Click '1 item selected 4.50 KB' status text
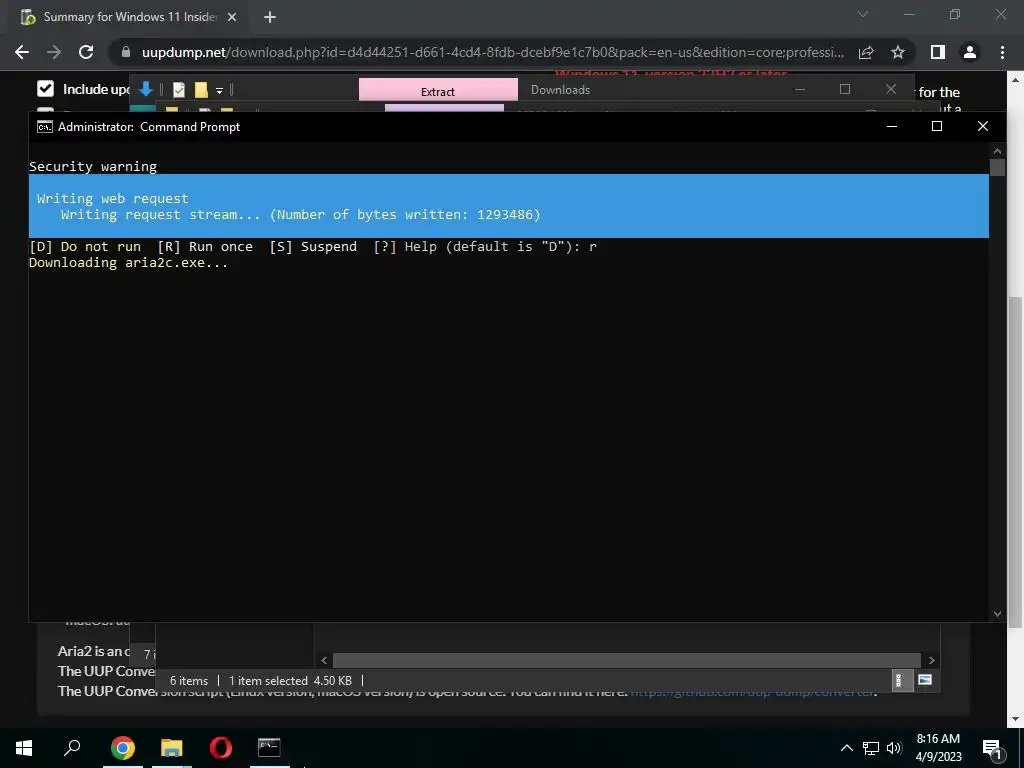 (x=290, y=680)
